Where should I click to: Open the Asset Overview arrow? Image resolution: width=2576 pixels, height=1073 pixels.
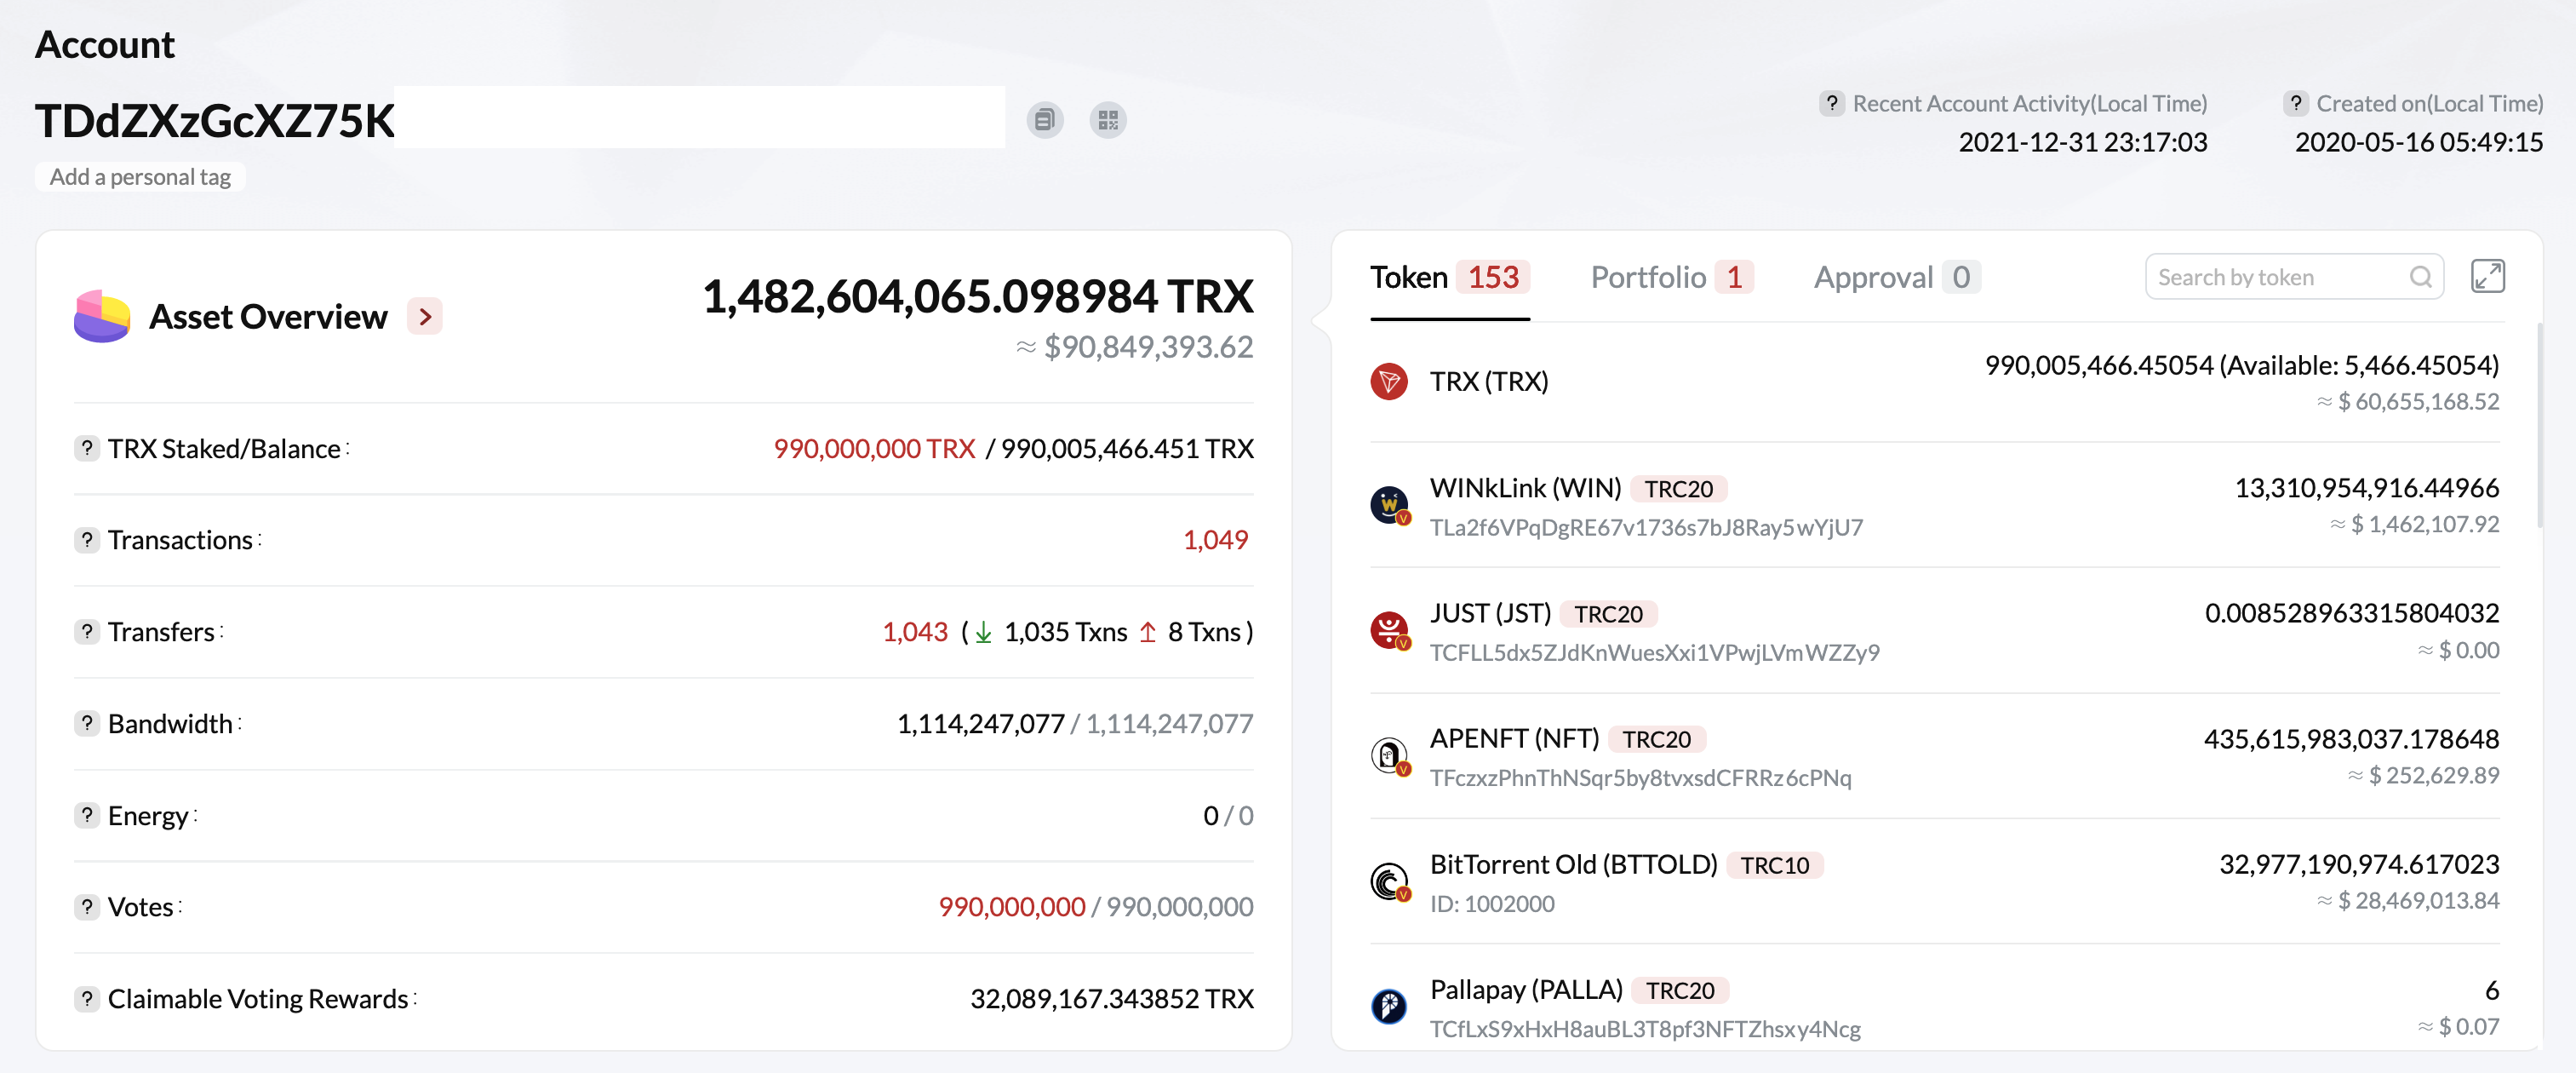pos(425,317)
